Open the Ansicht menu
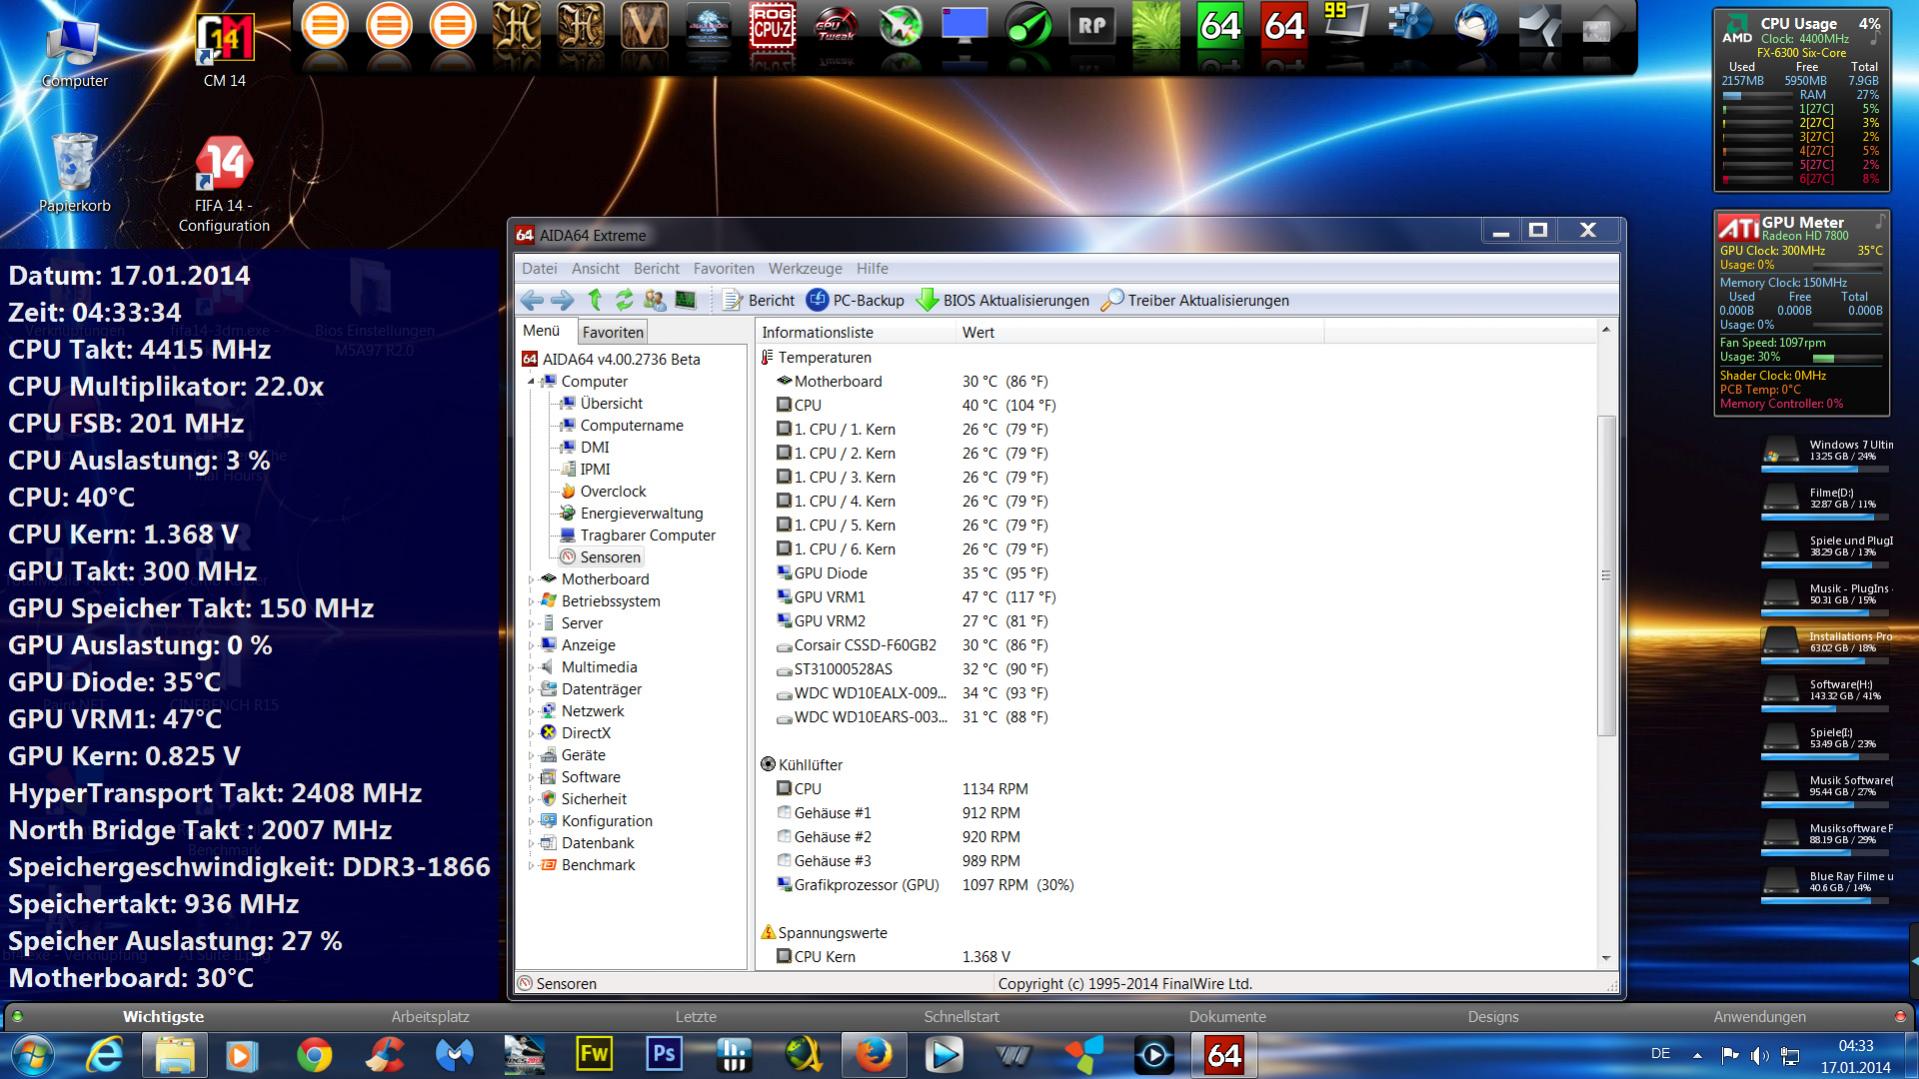This screenshot has width=1919, height=1079. [595, 268]
